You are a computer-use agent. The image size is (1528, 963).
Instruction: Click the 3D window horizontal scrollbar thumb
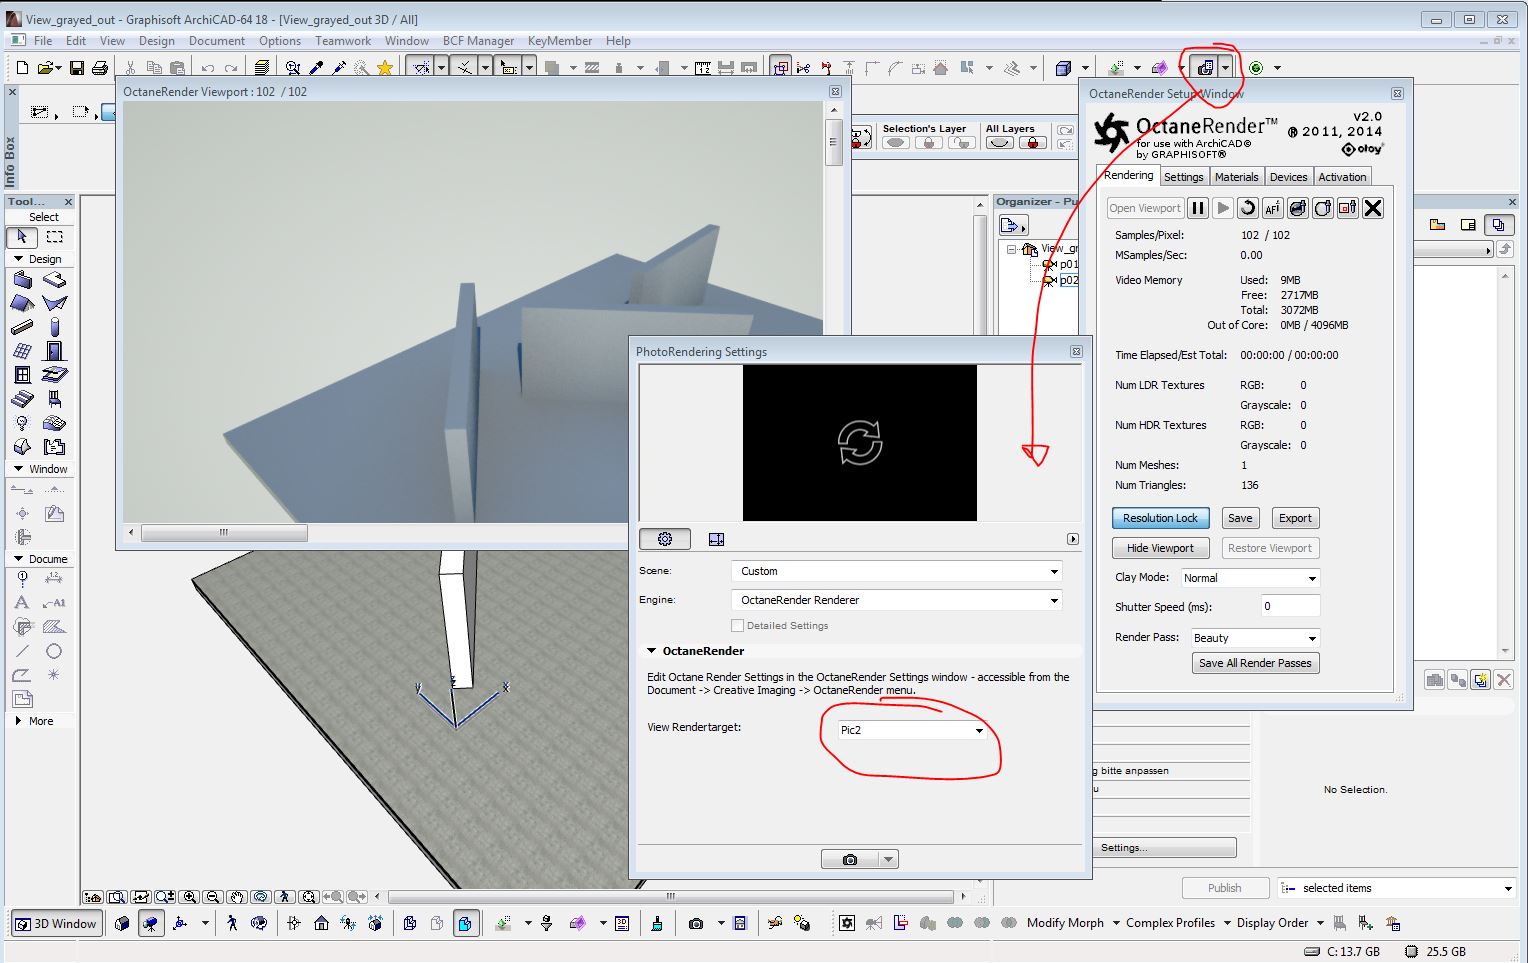(671, 896)
